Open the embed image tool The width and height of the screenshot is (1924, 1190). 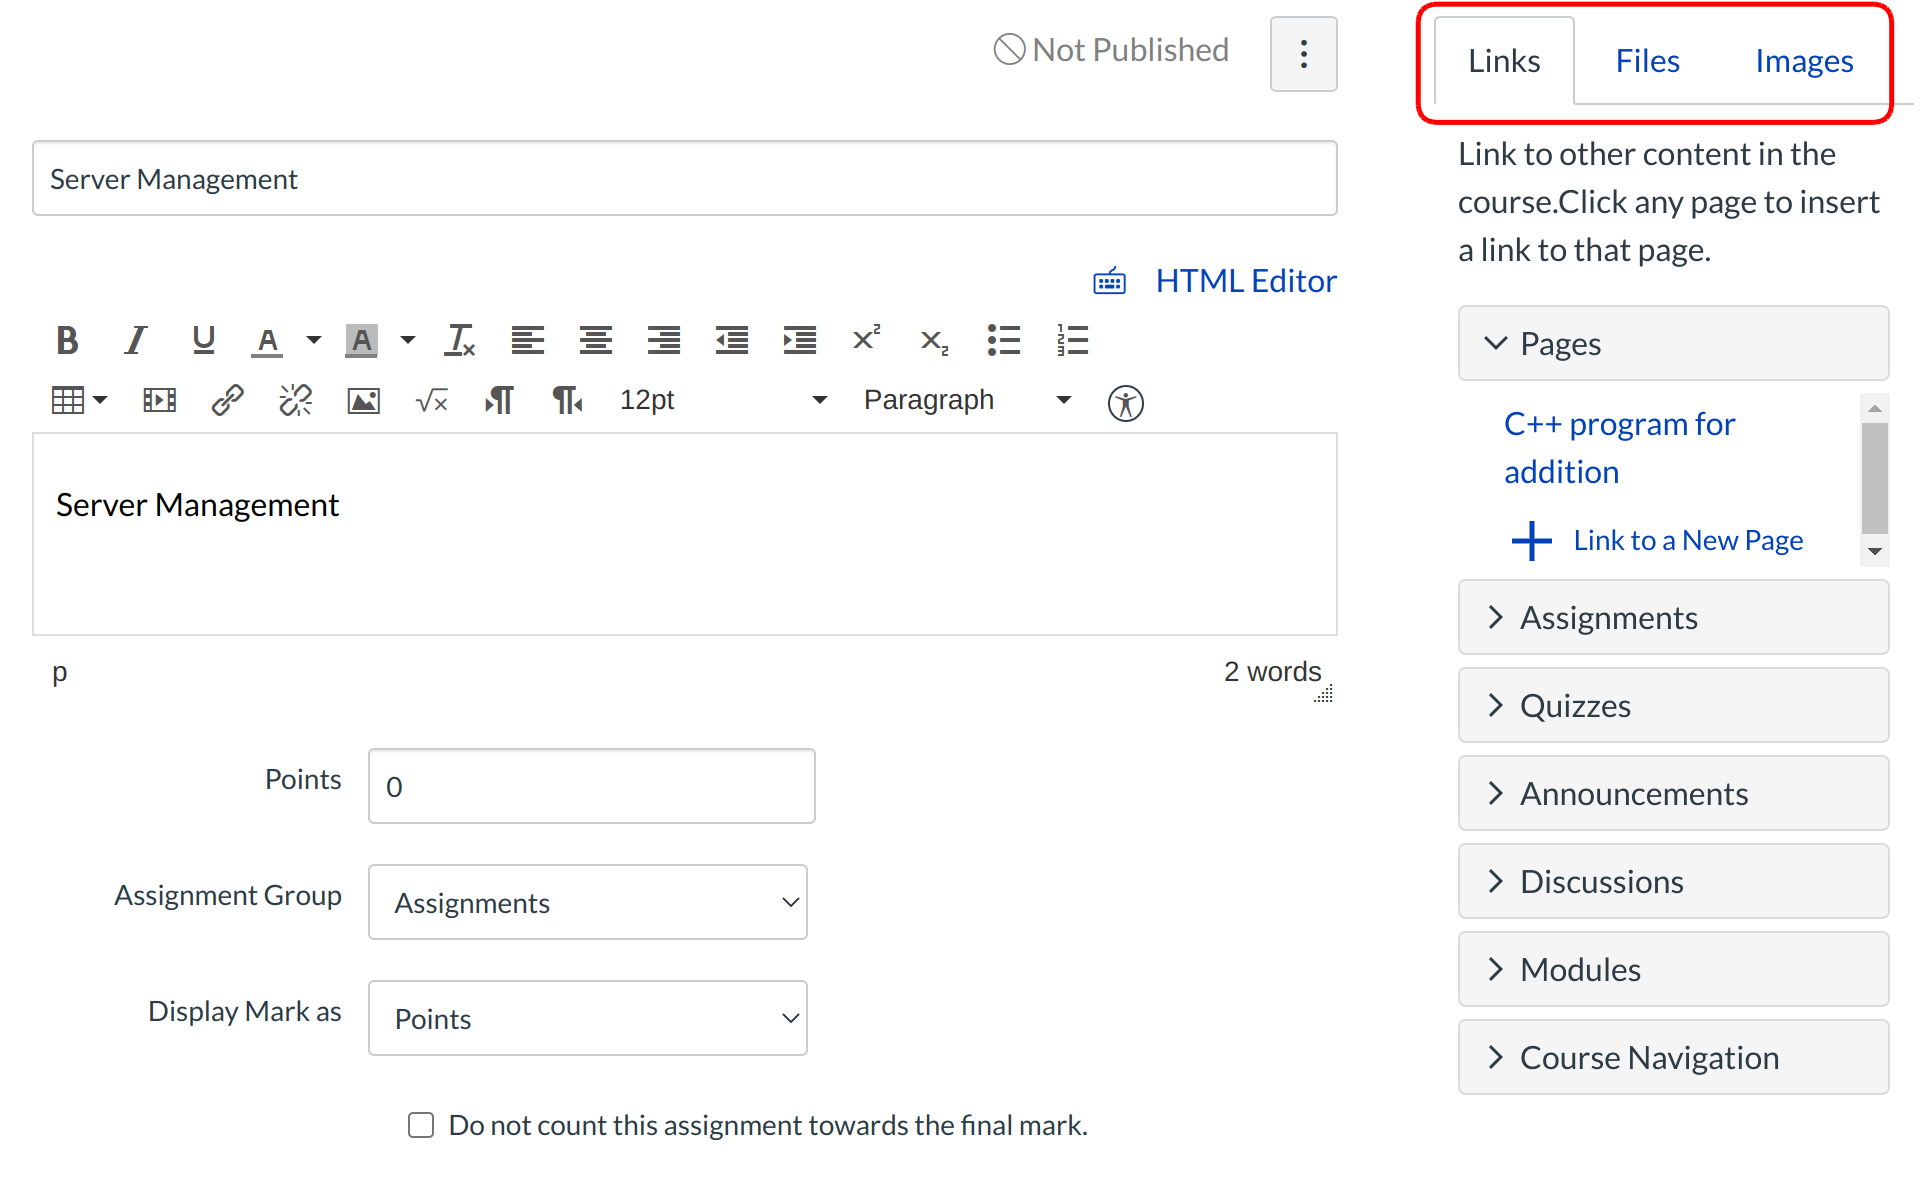click(363, 401)
